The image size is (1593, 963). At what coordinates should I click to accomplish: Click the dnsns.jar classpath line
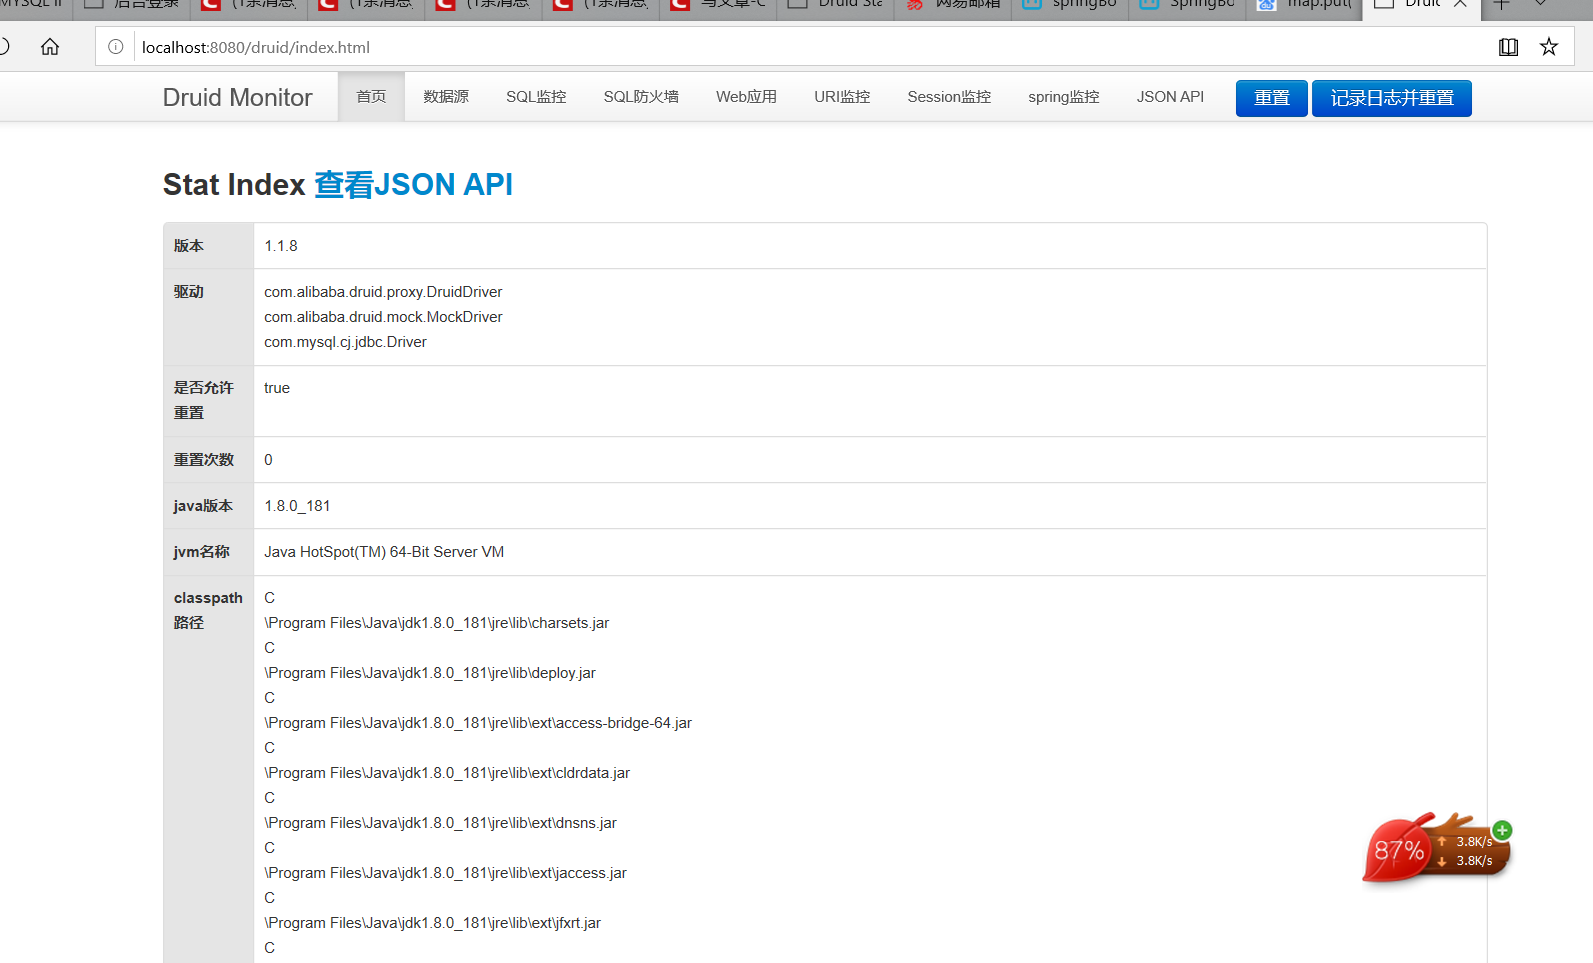click(441, 823)
